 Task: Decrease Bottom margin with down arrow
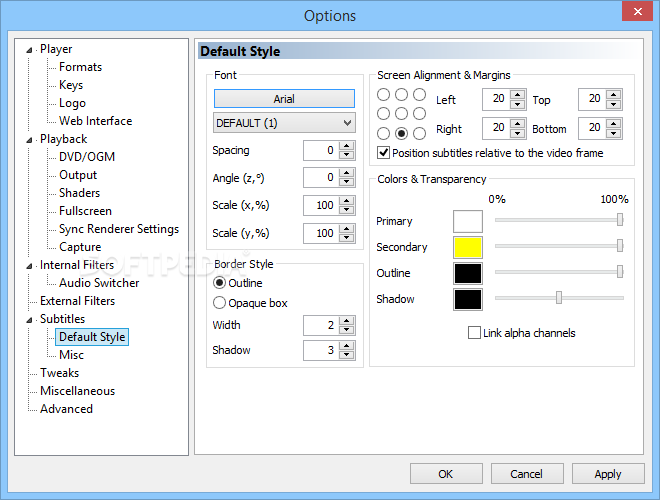point(614,133)
